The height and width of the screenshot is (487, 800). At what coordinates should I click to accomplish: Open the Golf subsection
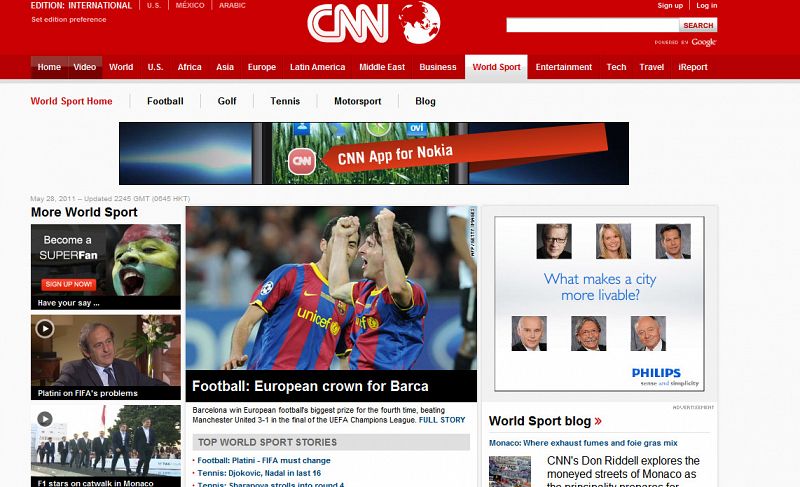[x=227, y=101]
